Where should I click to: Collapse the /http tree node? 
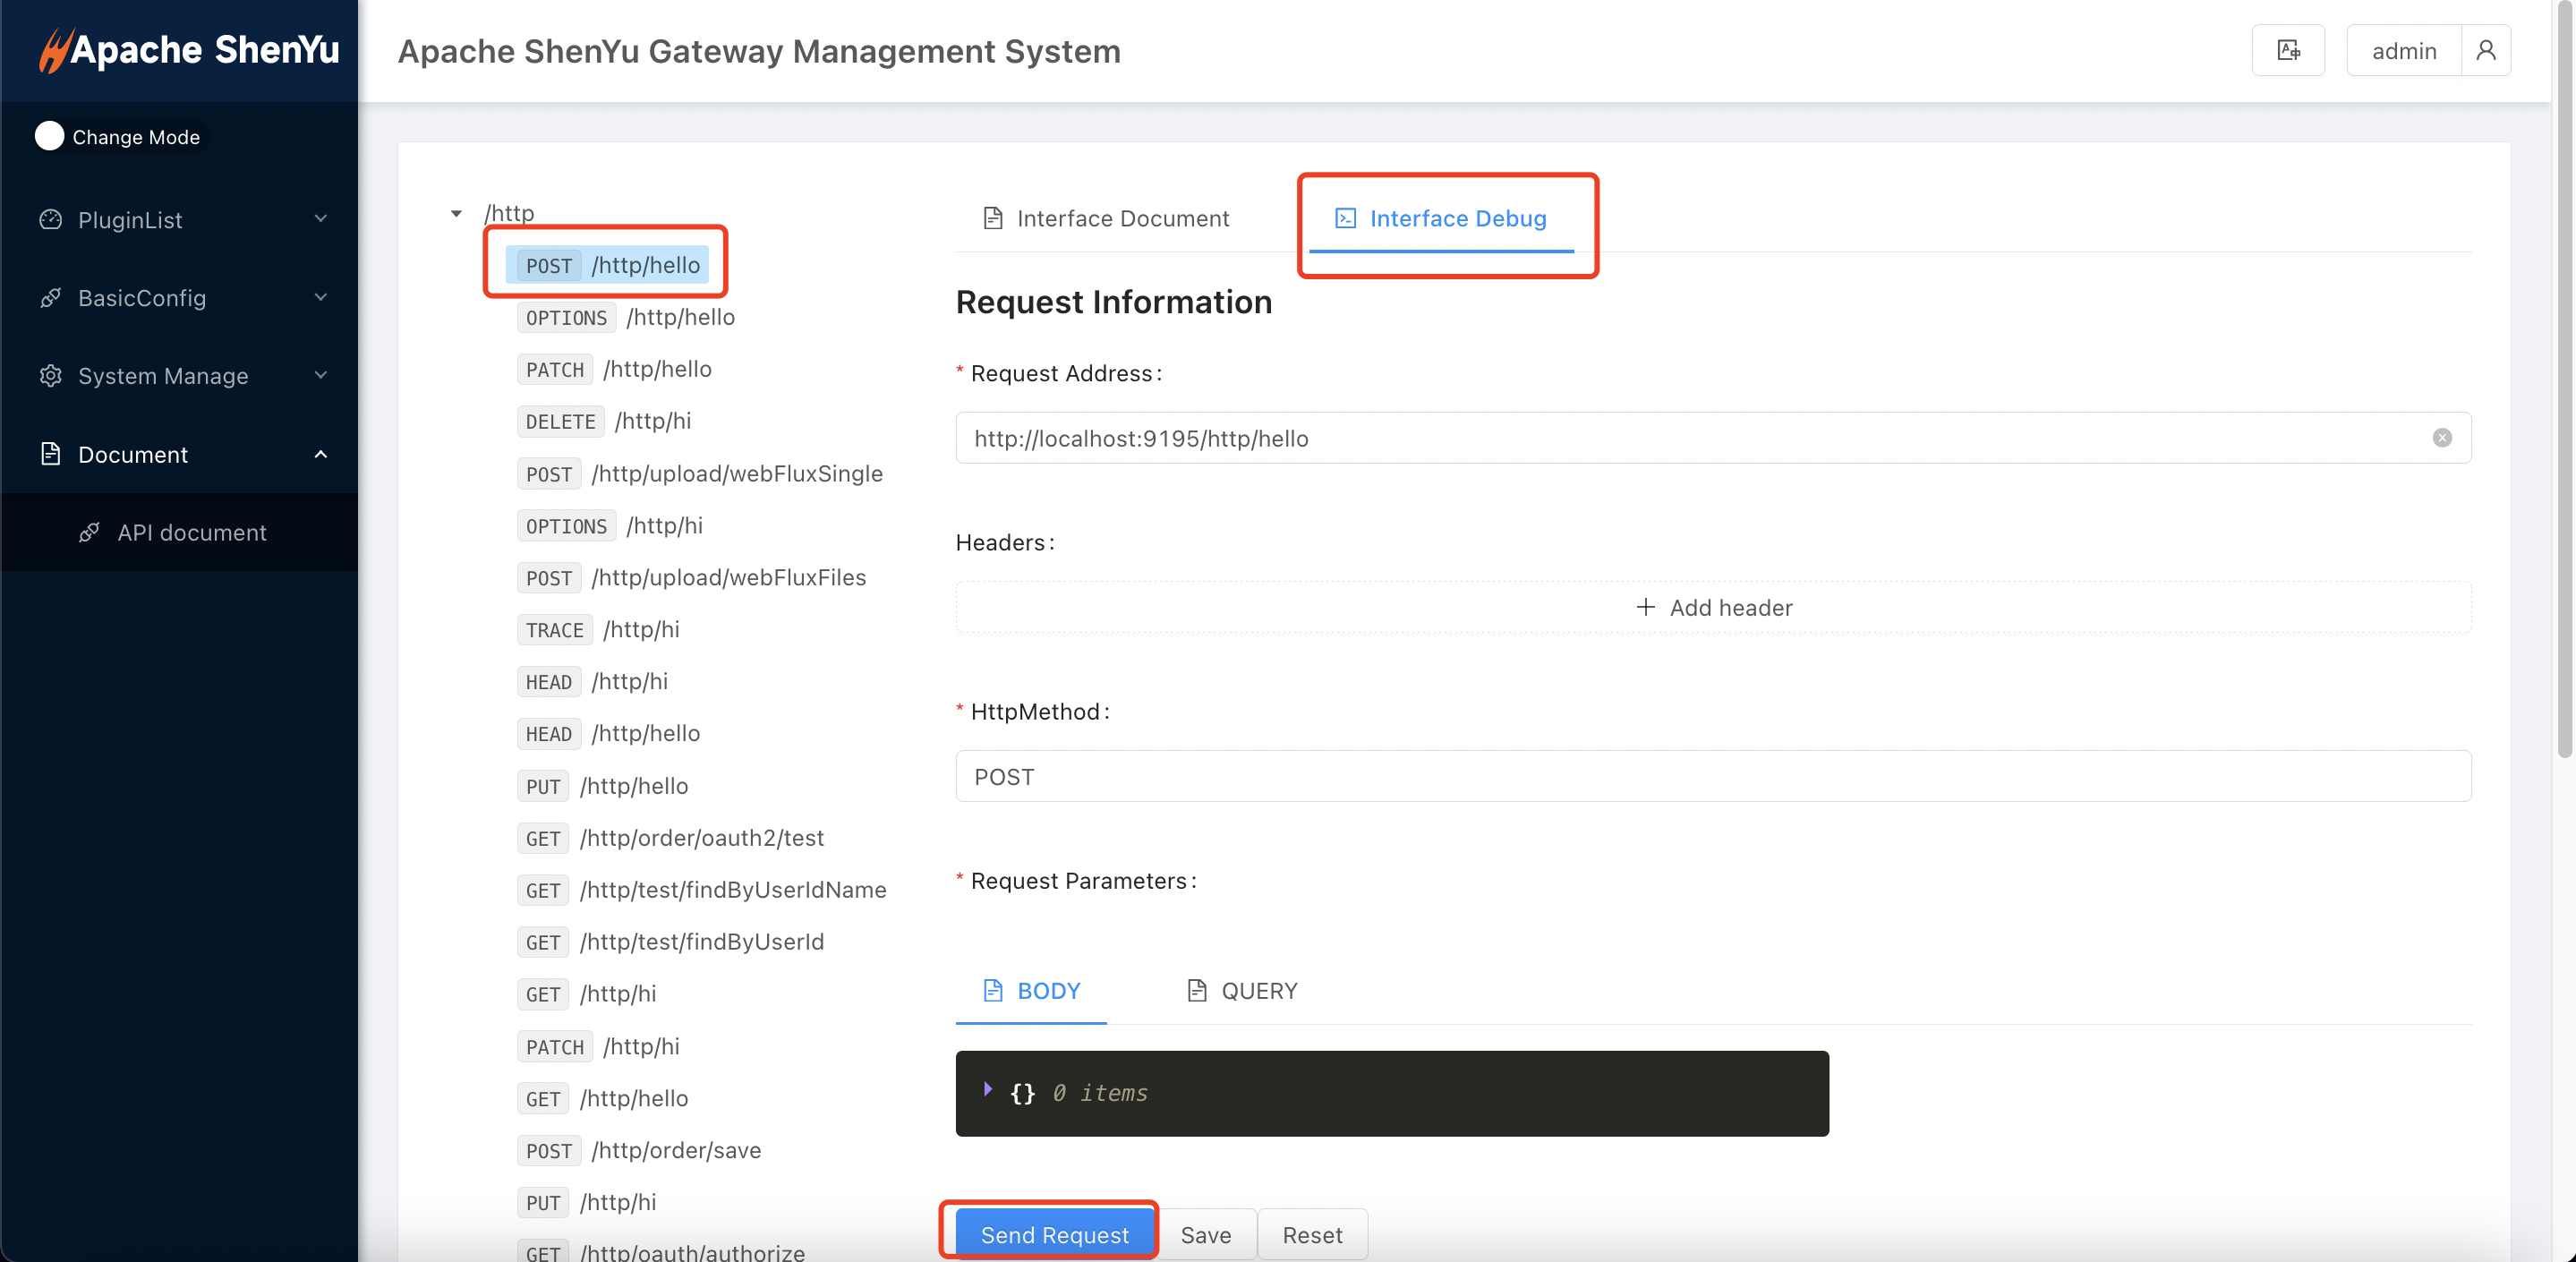coord(456,213)
